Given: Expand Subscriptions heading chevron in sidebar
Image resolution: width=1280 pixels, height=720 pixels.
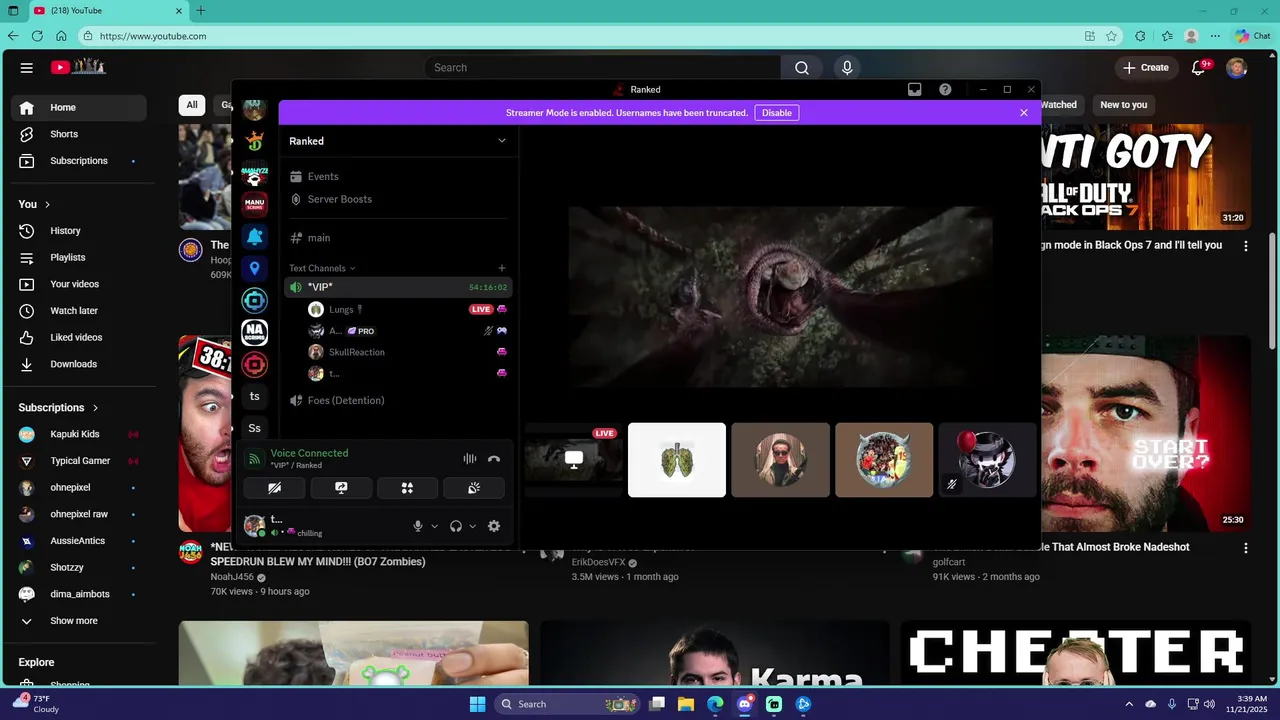Looking at the screenshot, I should [x=96, y=408].
